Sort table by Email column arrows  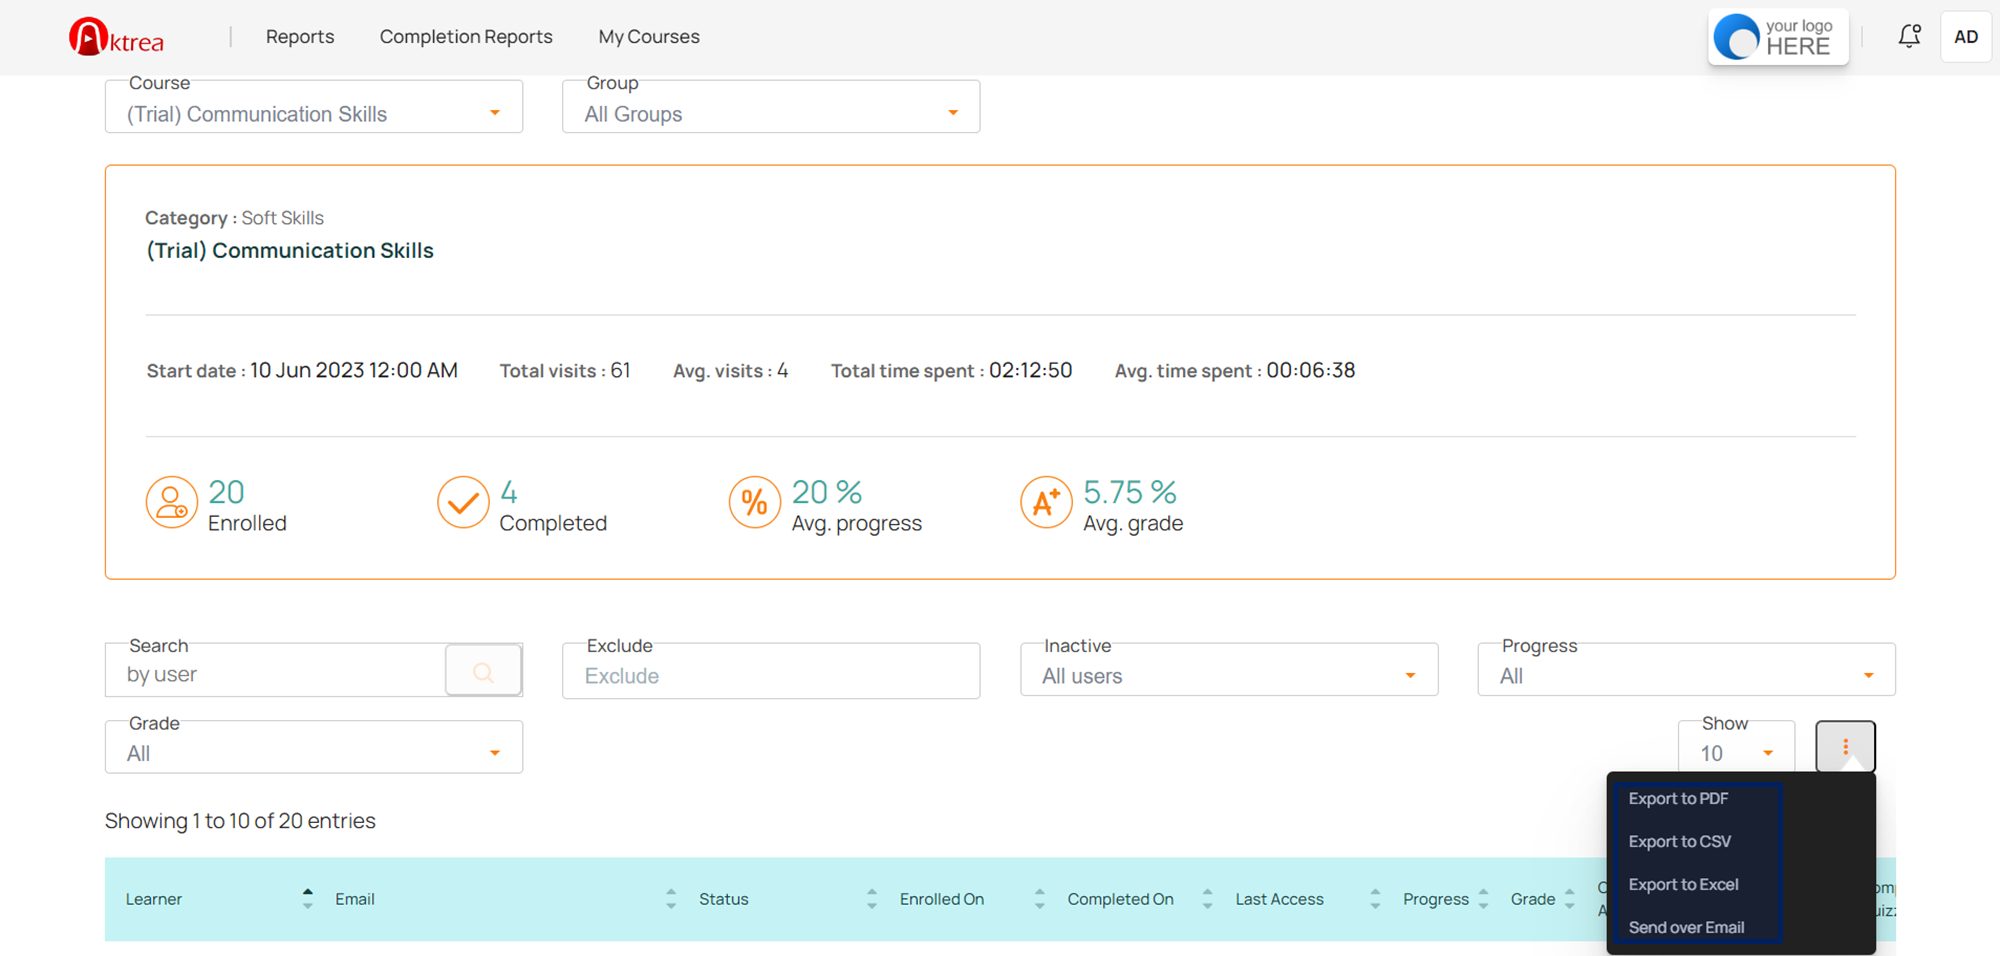pos(671,899)
